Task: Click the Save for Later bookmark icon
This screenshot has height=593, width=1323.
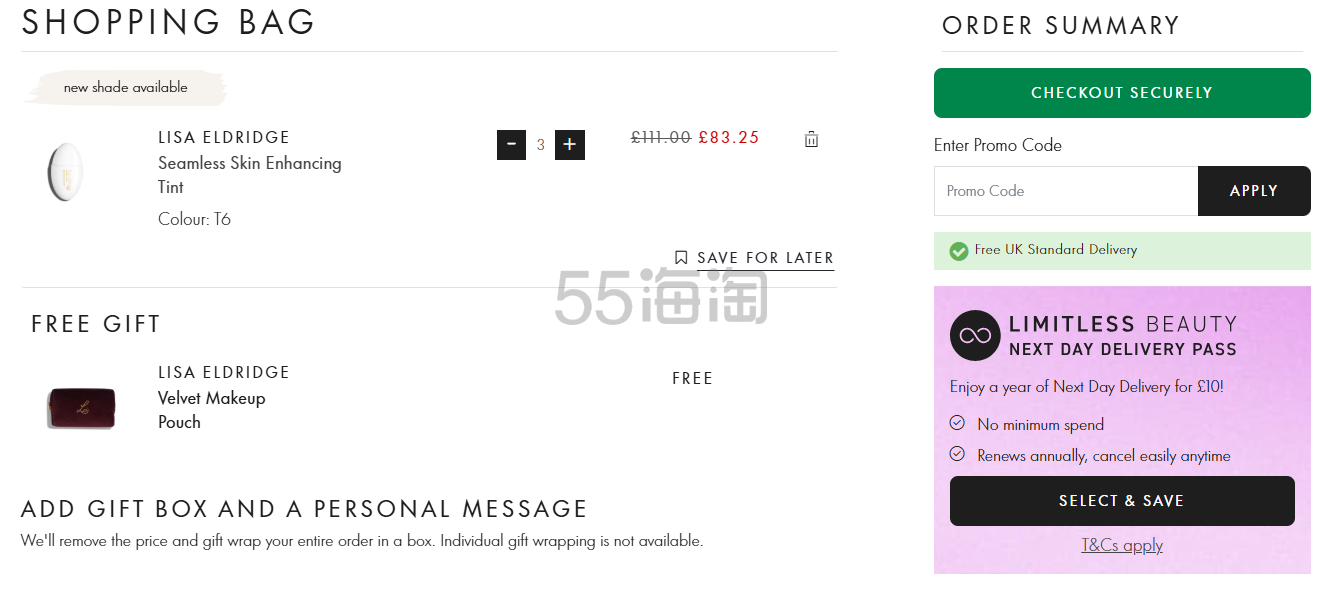Action: 681,258
